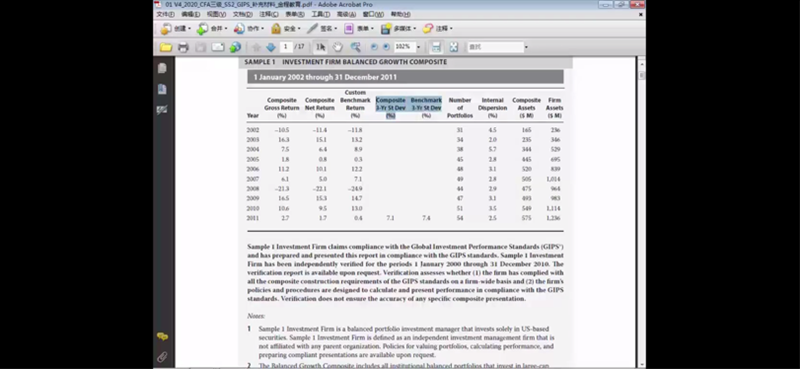Toggle full screen fit view
This screenshot has height=369, width=800.
pyautogui.click(x=454, y=47)
